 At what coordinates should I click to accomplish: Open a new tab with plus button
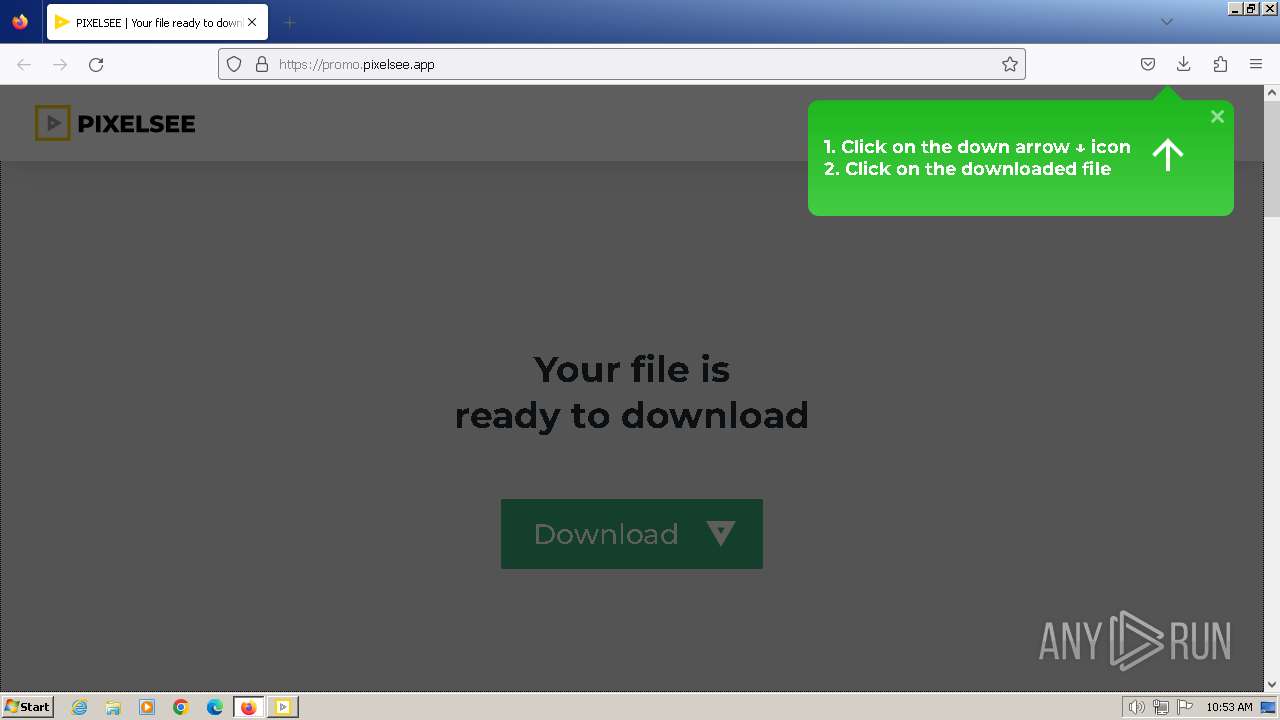(x=289, y=22)
